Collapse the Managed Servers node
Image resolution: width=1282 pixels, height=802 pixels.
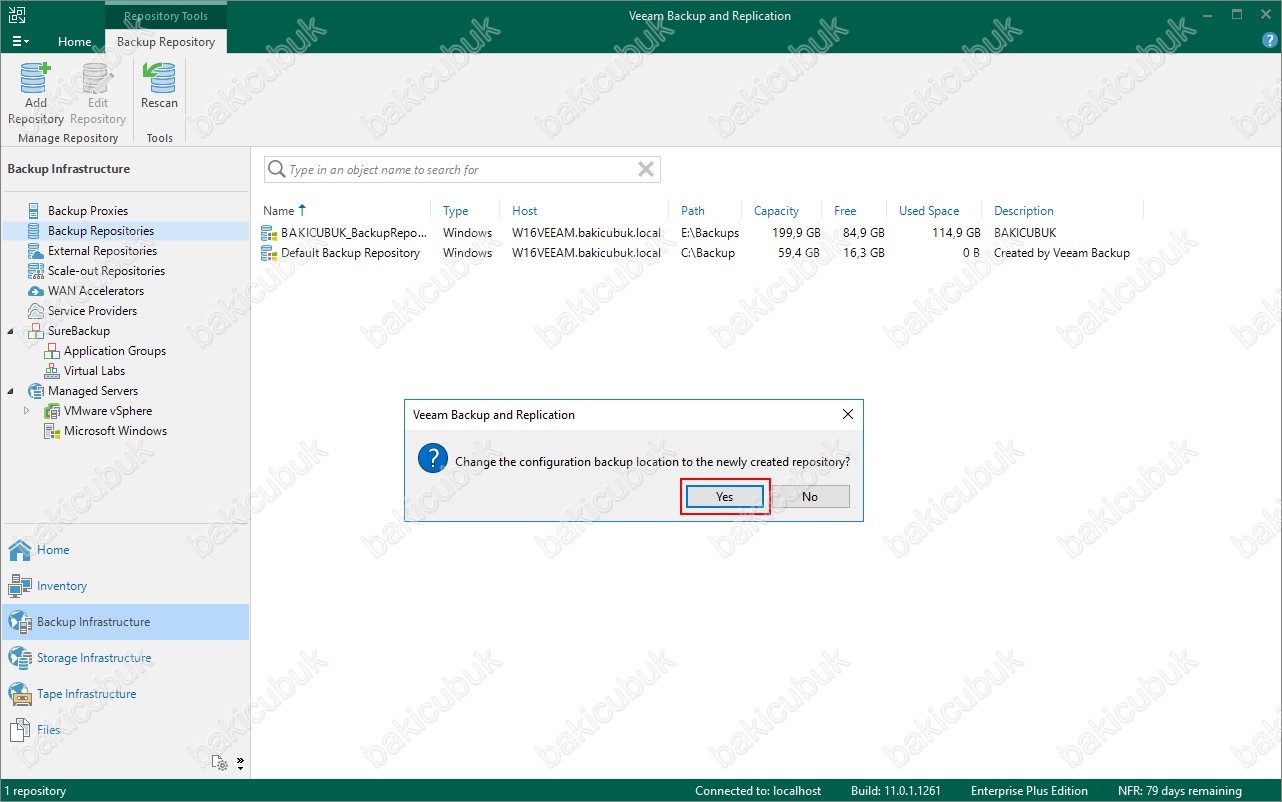(x=10, y=391)
